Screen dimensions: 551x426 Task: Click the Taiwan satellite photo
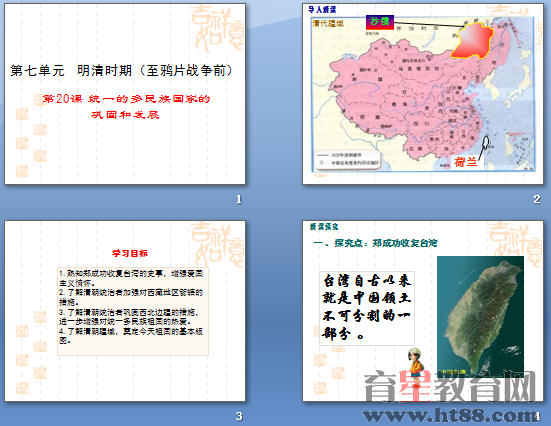click(x=480, y=316)
